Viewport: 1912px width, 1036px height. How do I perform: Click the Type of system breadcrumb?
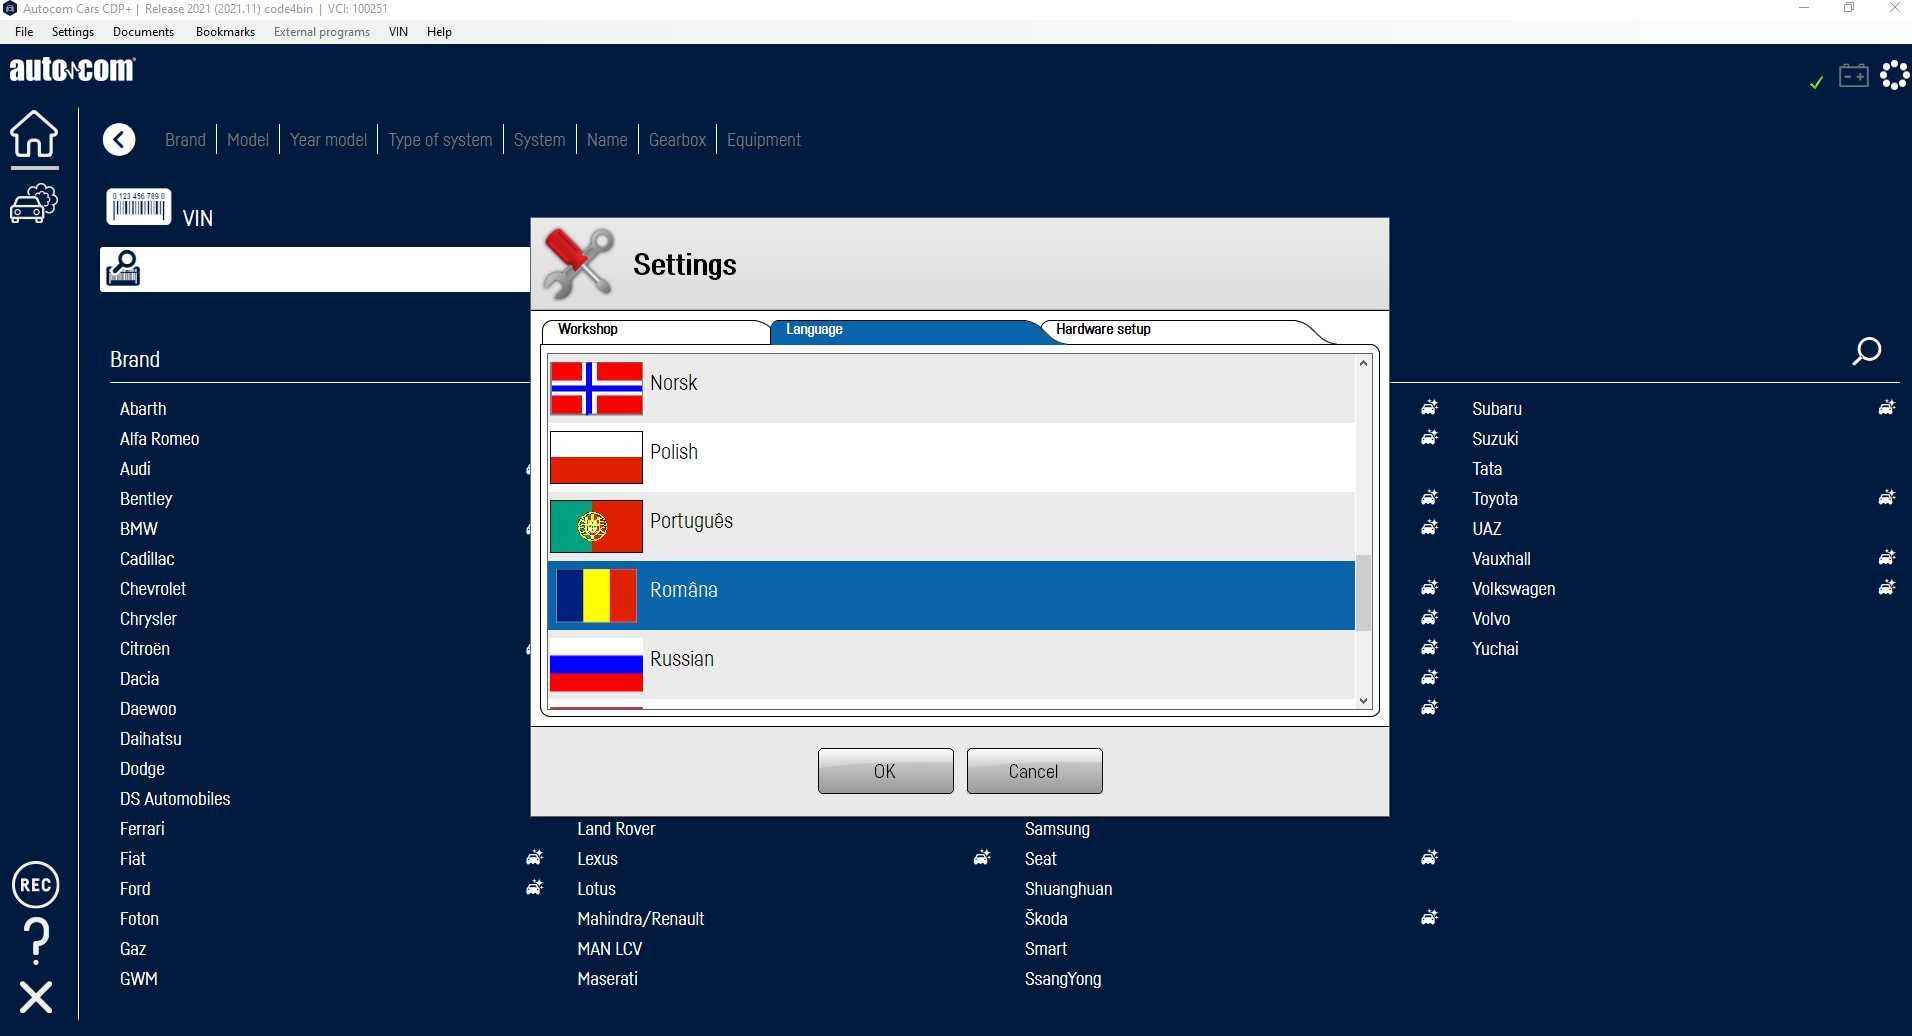[440, 140]
